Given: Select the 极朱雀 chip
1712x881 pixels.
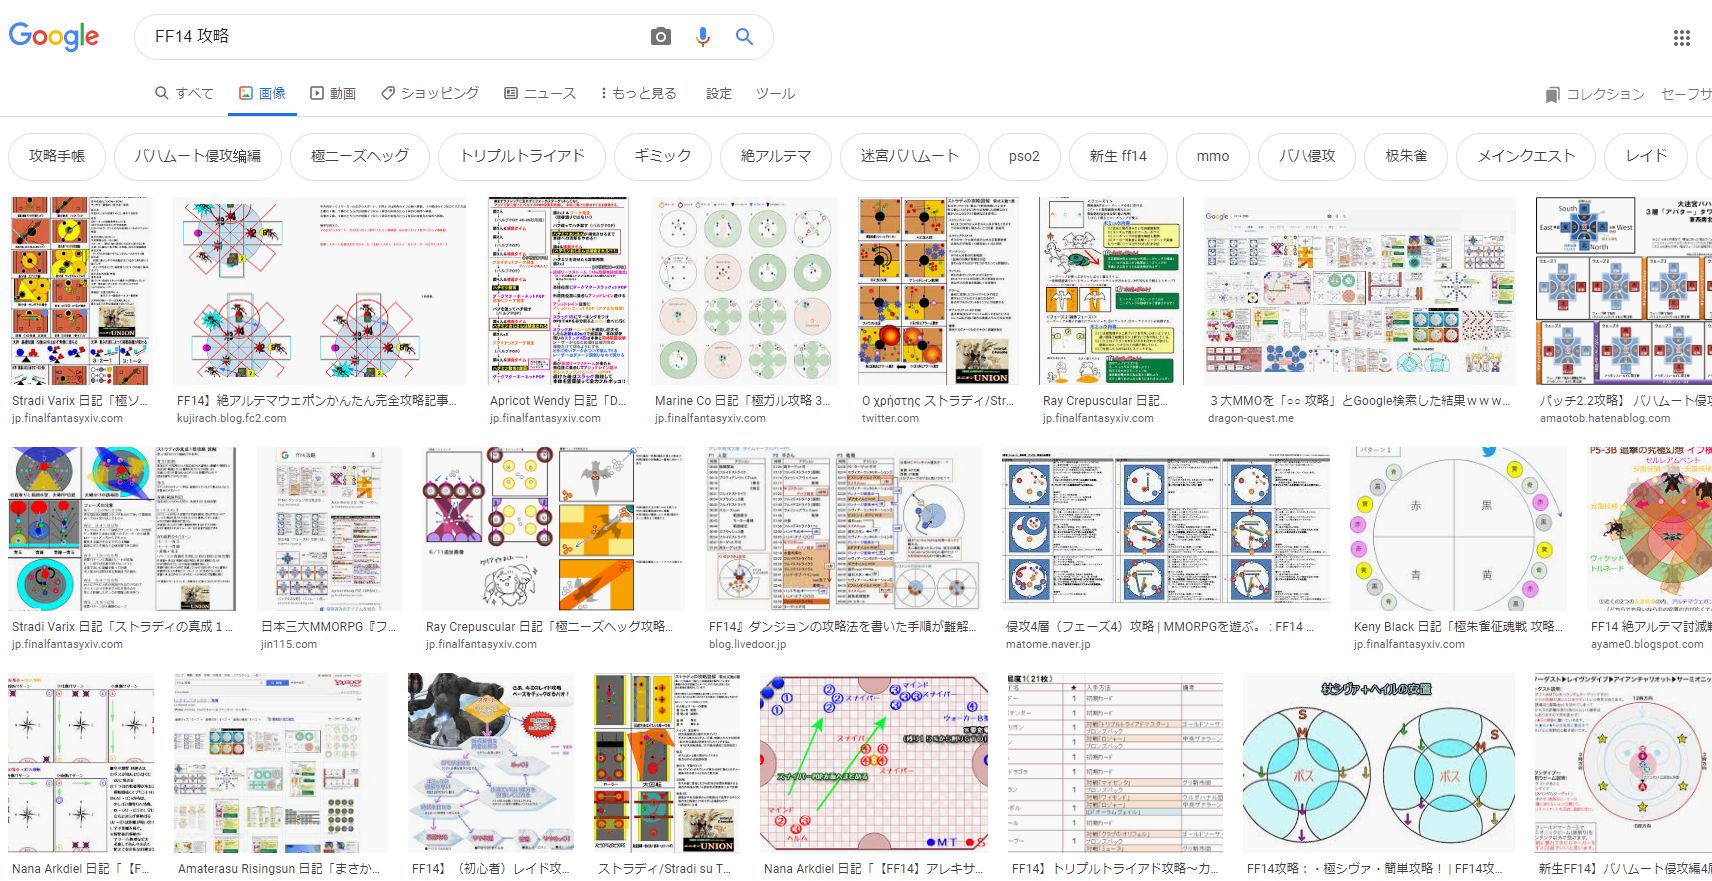Looking at the screenshot, I should 1406,156.
